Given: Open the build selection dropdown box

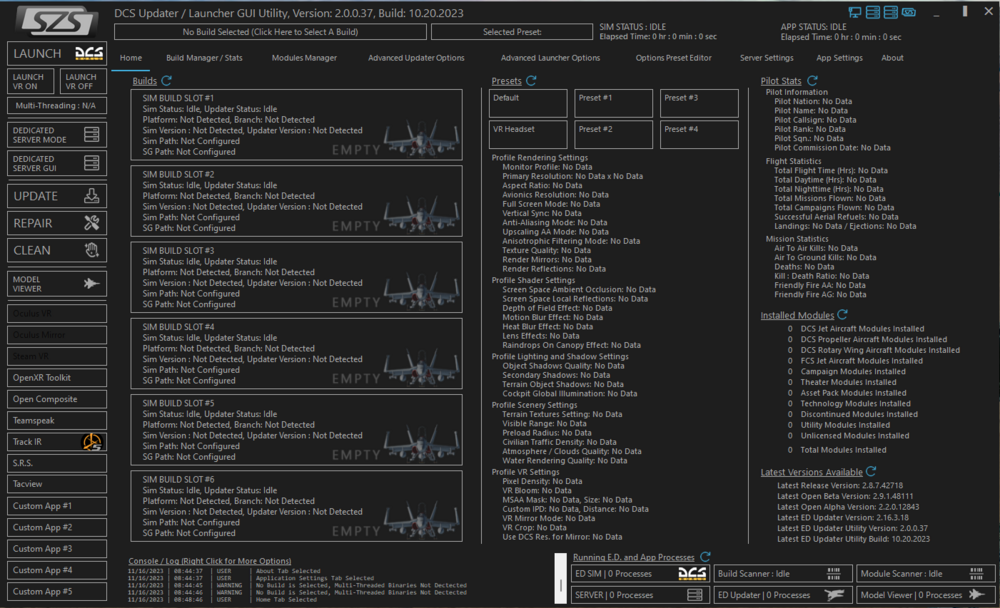Looking at the screenshot, I should tap(270, 32).
